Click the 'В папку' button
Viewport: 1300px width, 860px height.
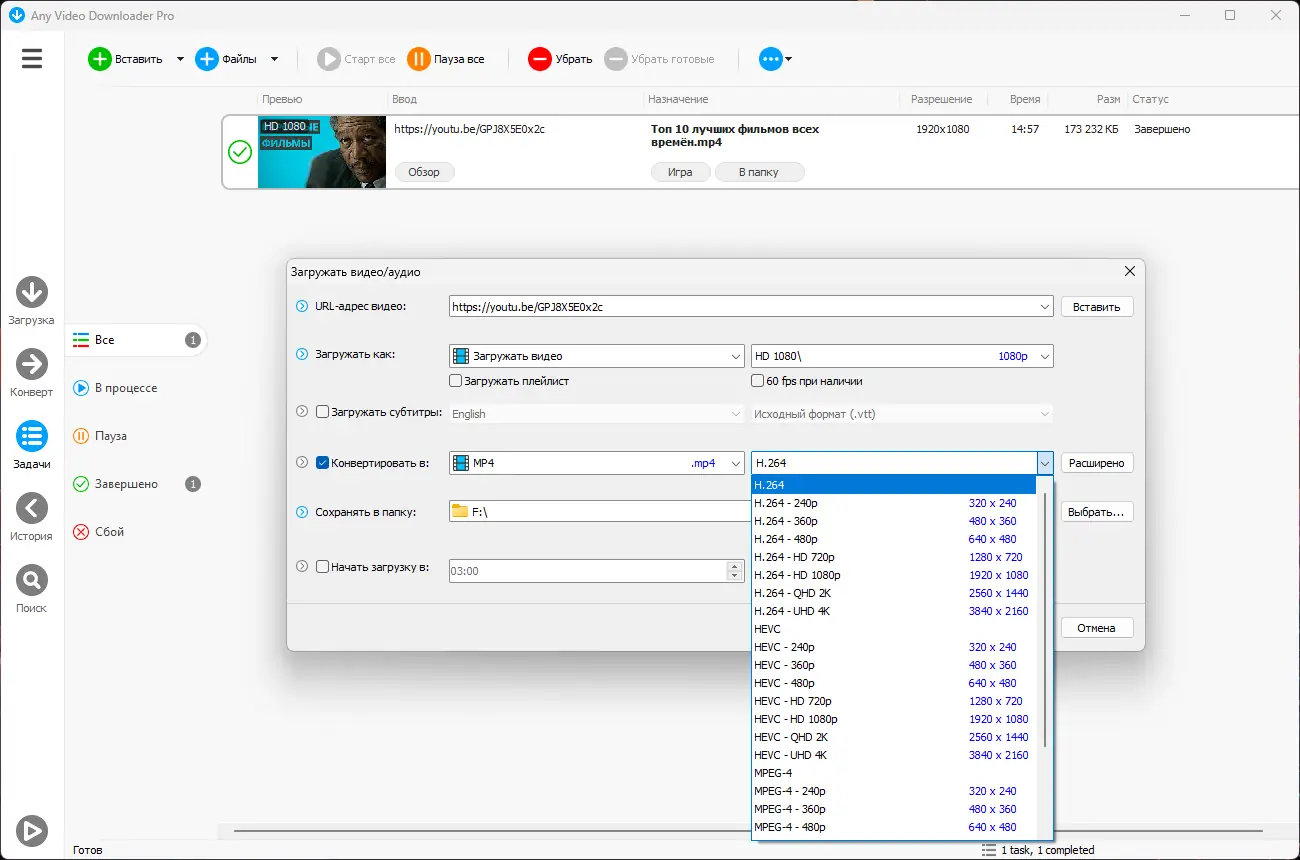pos(759,172)
